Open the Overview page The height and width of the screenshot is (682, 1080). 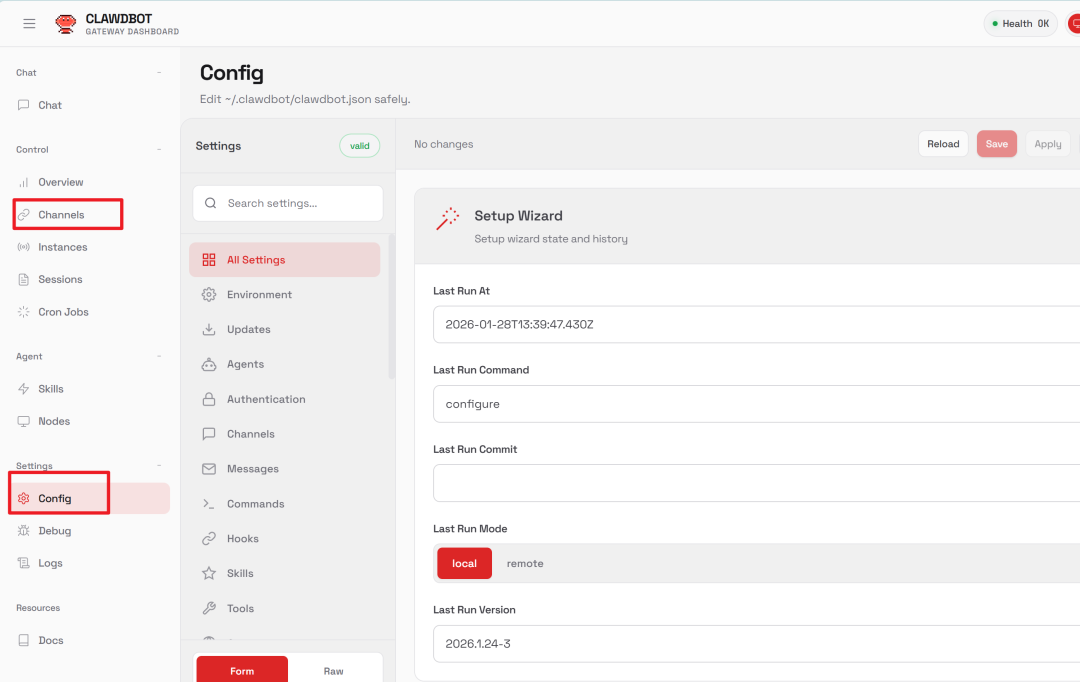pos(90,182)
